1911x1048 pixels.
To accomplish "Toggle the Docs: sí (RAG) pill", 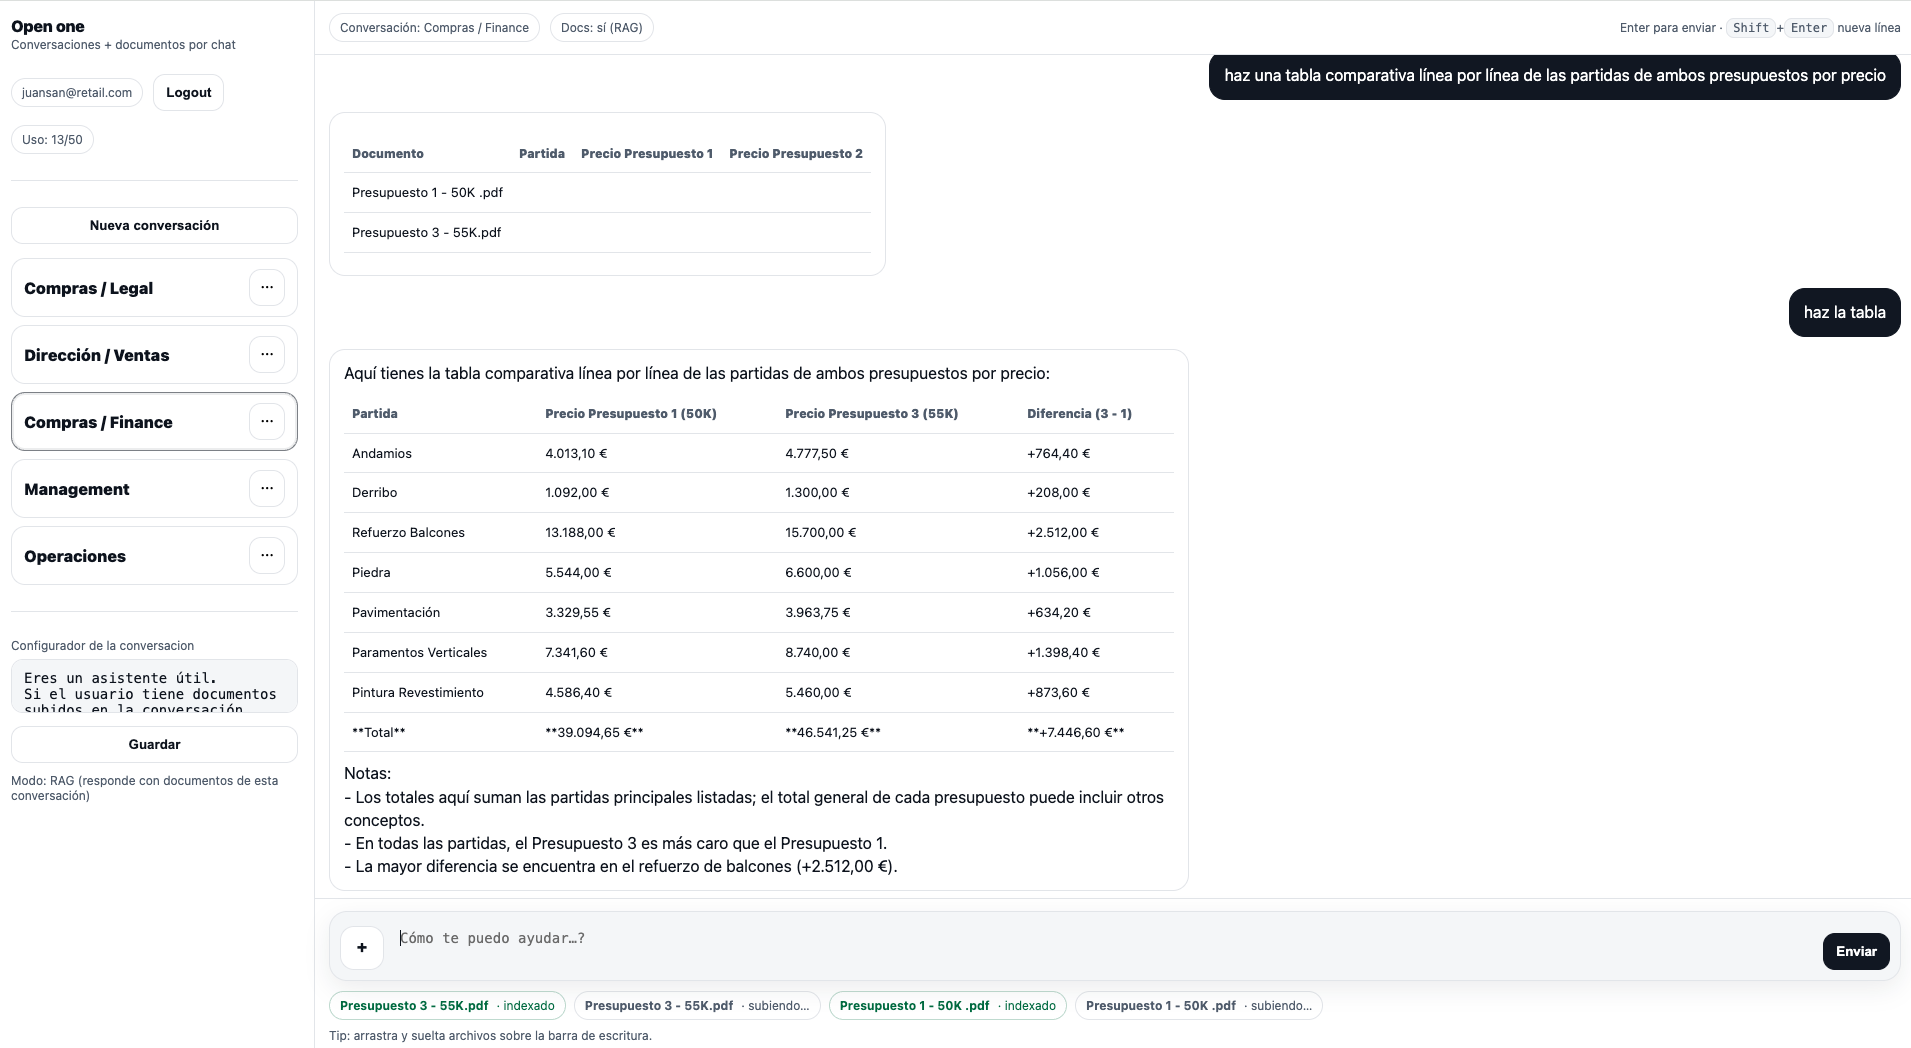I will [602, 27].
